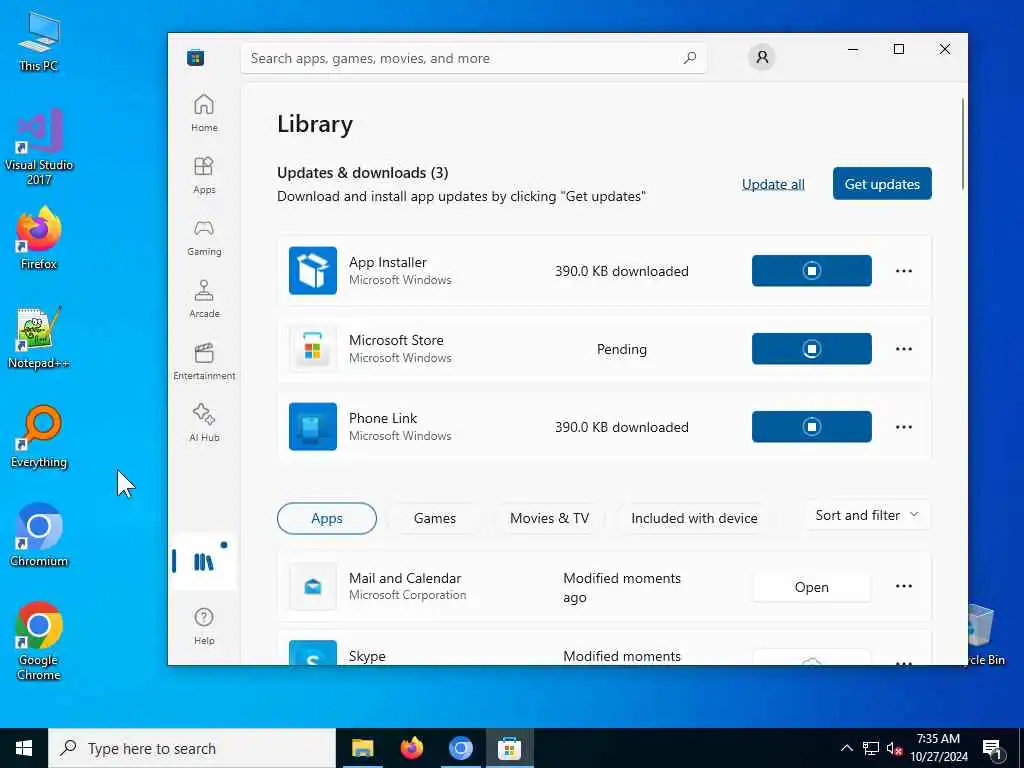The height and width of the screenshot is (768, 1024).
Task: Stop the pending Microsoft Store update
Action: [811, 349]
